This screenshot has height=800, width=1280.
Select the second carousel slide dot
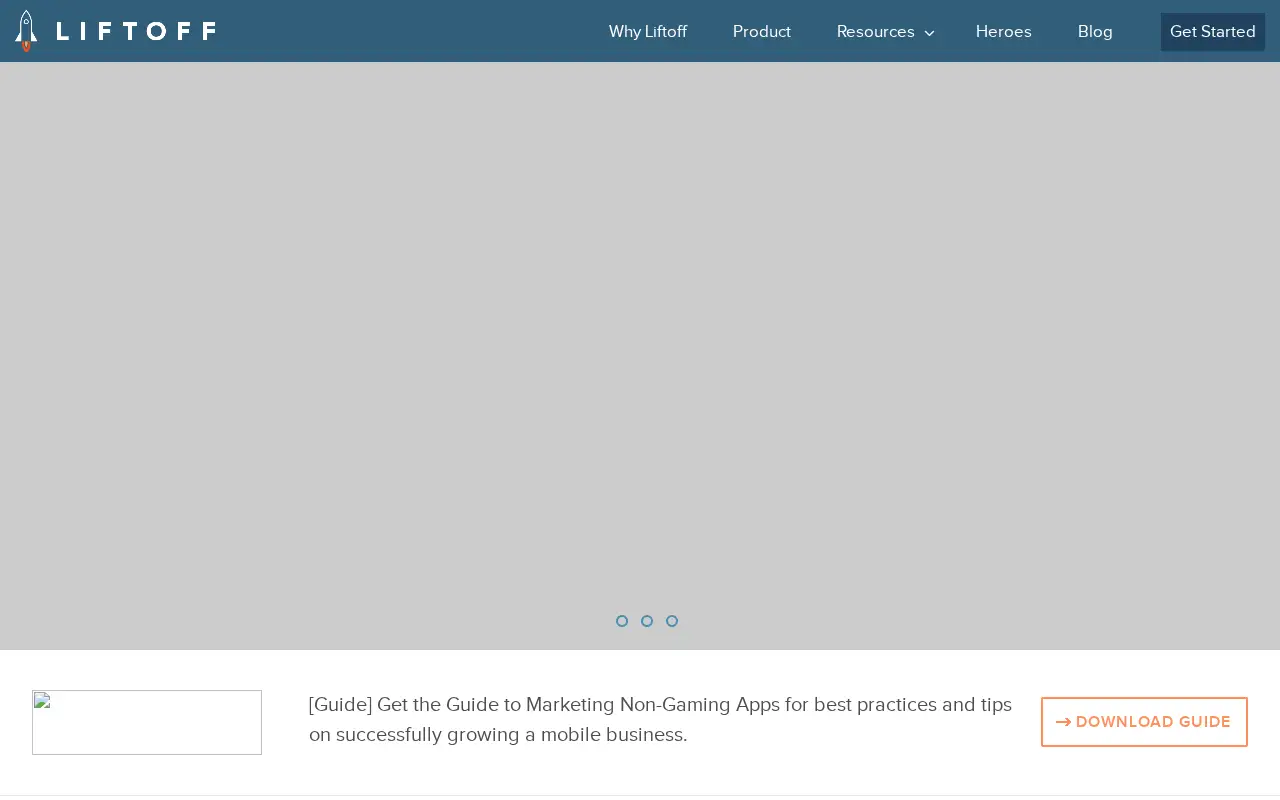(647, 621)
